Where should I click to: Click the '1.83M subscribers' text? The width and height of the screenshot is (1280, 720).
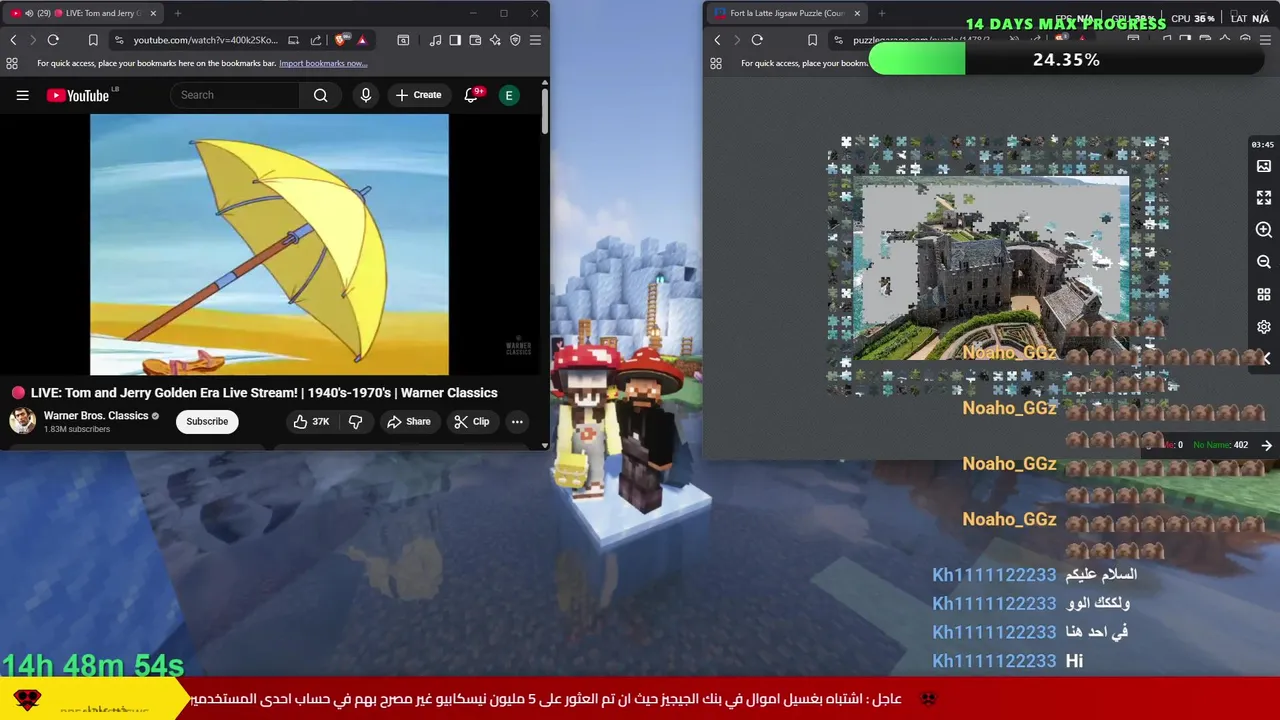[77, 430]
